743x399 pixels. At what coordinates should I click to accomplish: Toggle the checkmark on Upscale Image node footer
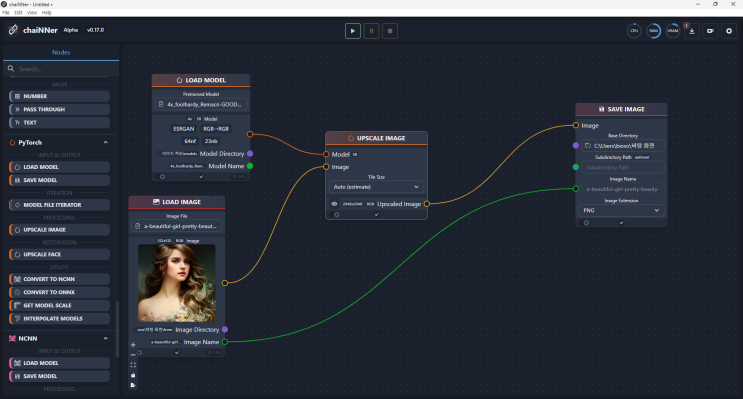click(x=377, y=215)
